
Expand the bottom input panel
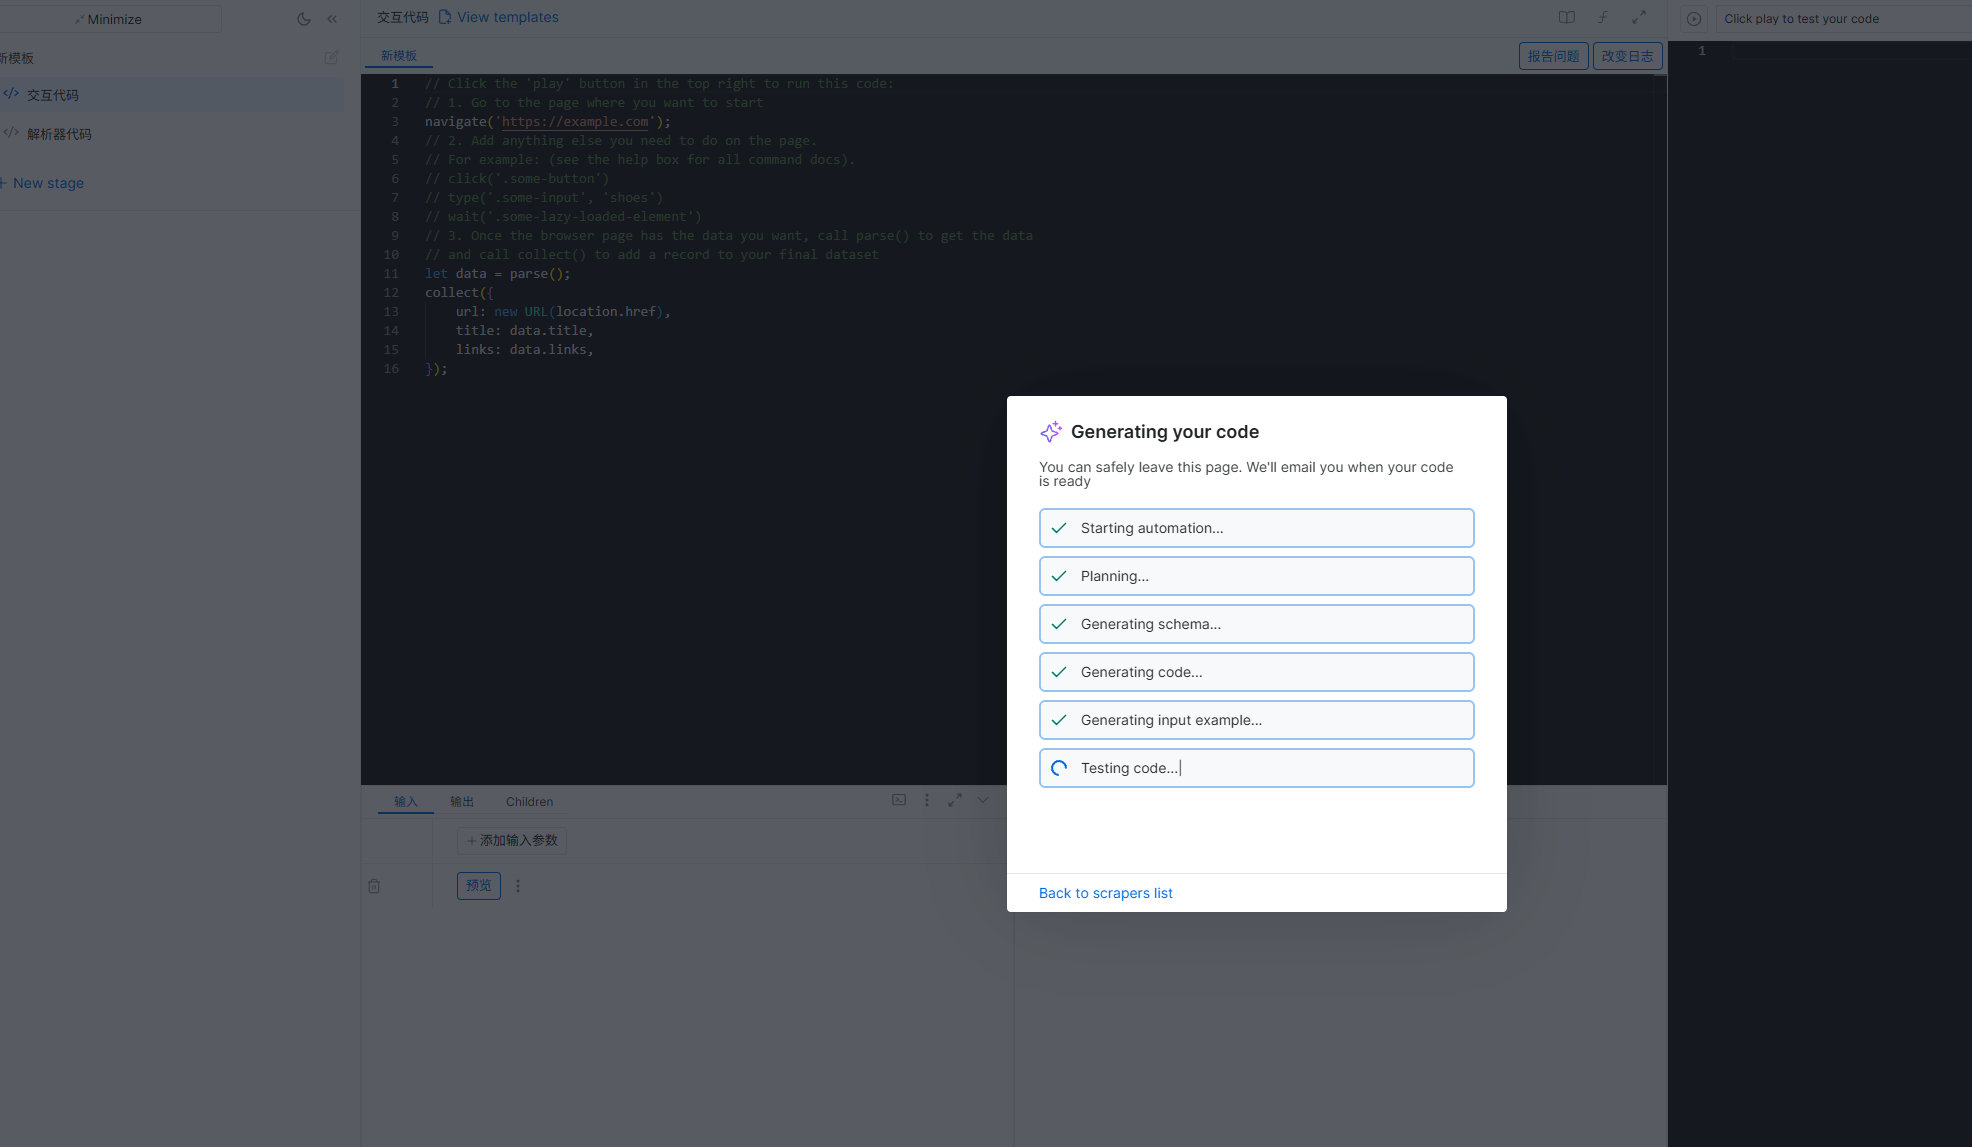(x=955, y=800)
